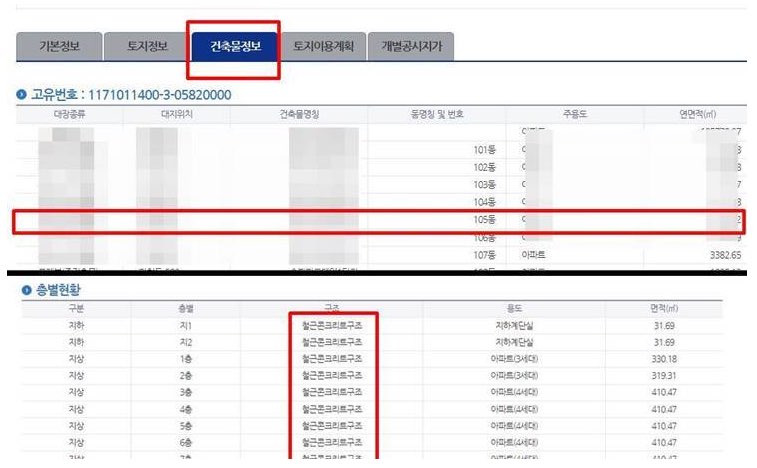Click 철근콘크리트구조 in the 1층 row
The width and height of the screenshot is (757, 468).
click(332, 359)
